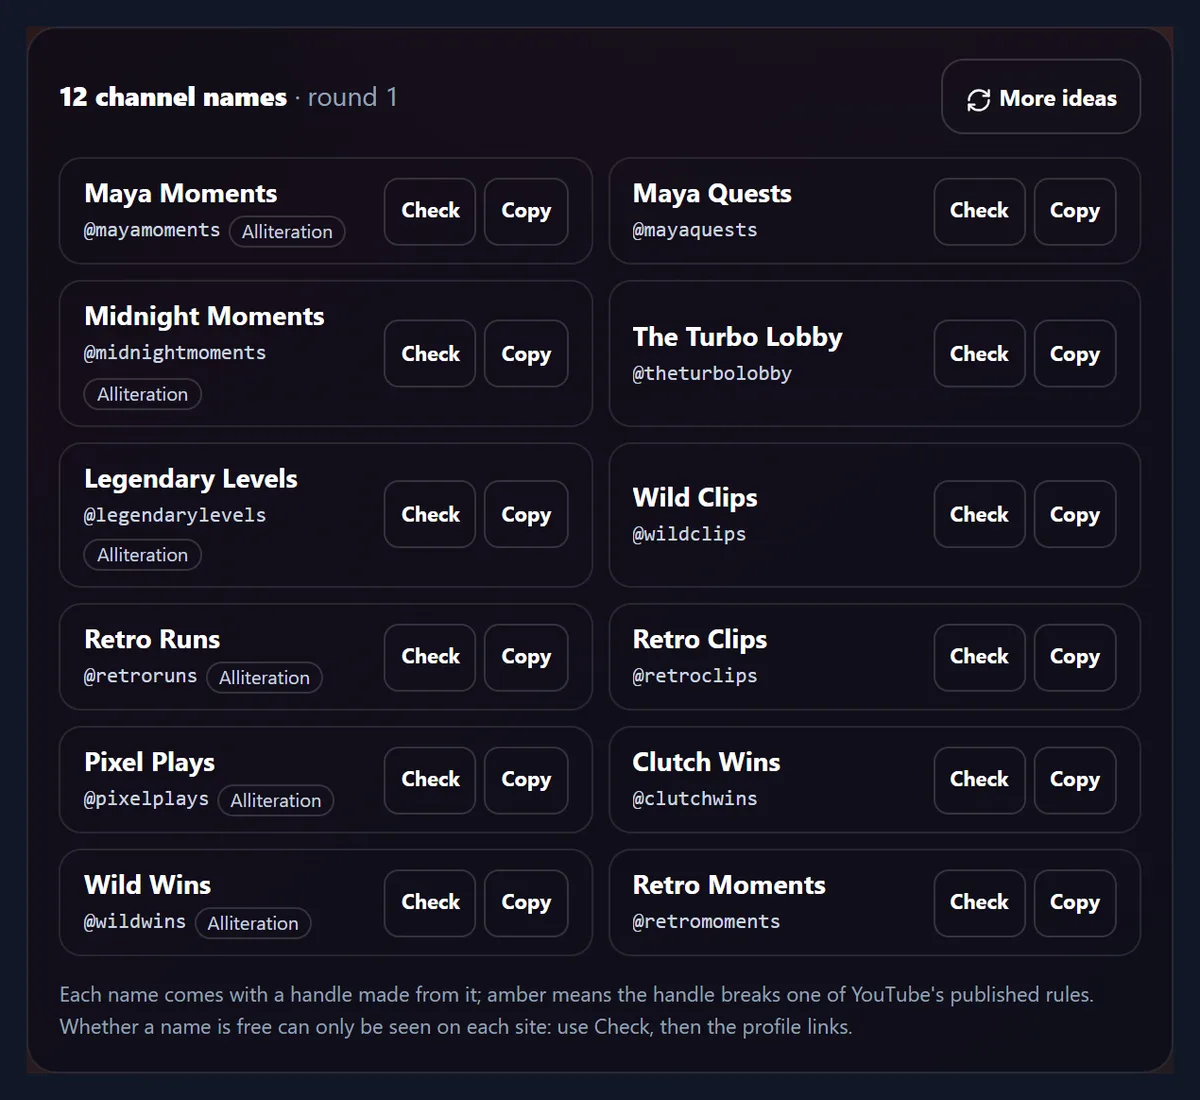This screenshot has width=1200, height=1100.
Task: Click the Midnight Moments title
Action: tap(204, 317)
